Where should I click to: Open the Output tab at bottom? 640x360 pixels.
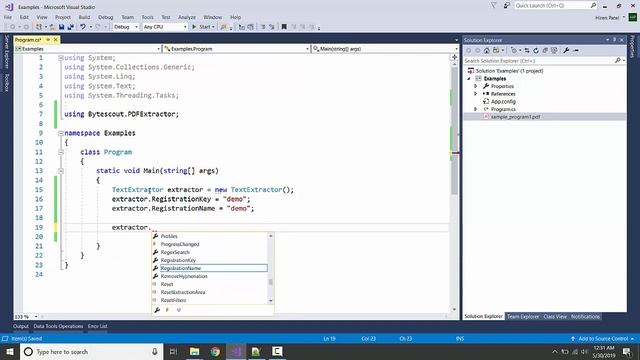click(21, 327)
